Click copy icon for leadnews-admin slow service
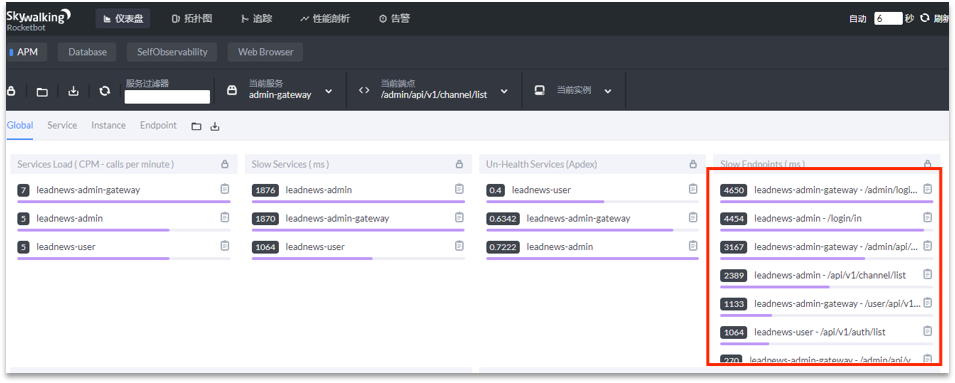This screenshot has width=955, height=383. click(x=459, y=189)
